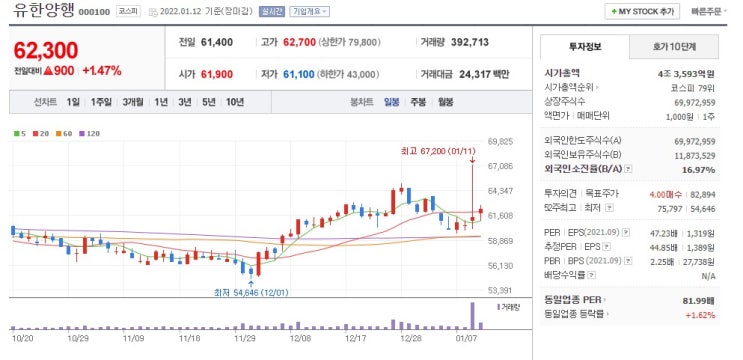Open help icon beside PER EPS(2021.09)
Screen dimensions: 743x360
click(626, 233)
